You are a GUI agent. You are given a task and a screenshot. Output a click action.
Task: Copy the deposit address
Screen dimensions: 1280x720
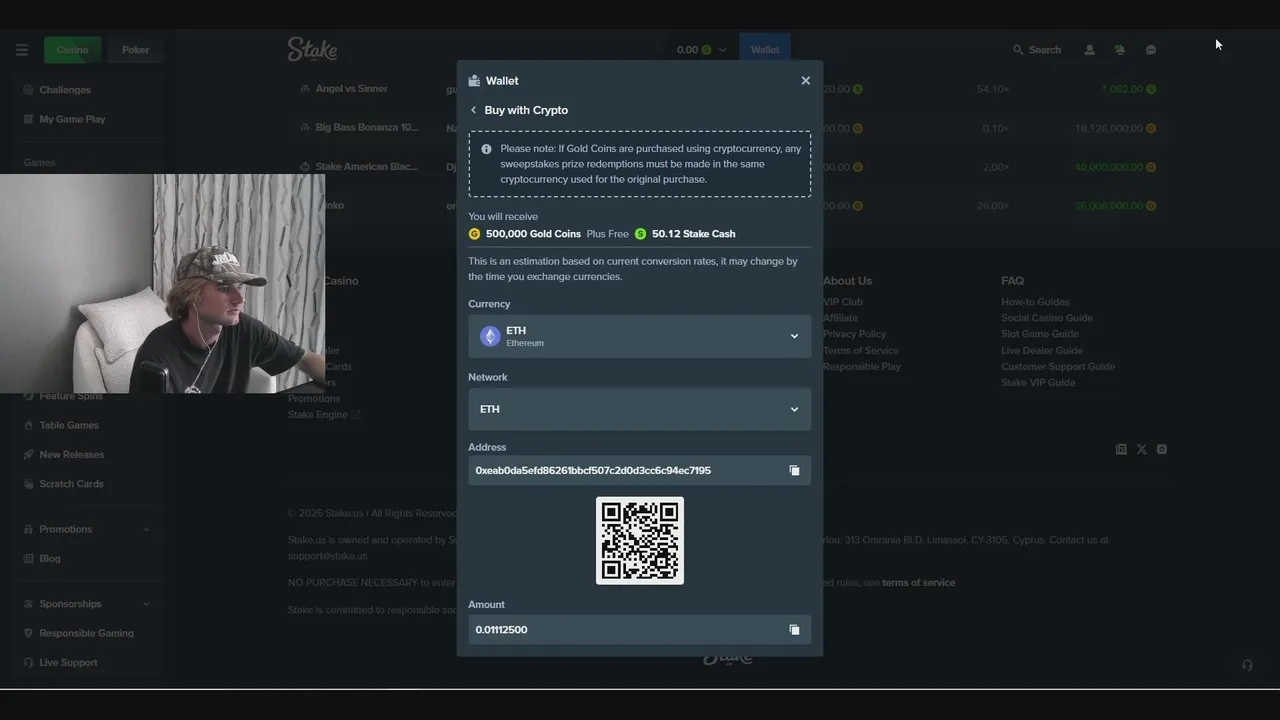click(x=794, y=470)
